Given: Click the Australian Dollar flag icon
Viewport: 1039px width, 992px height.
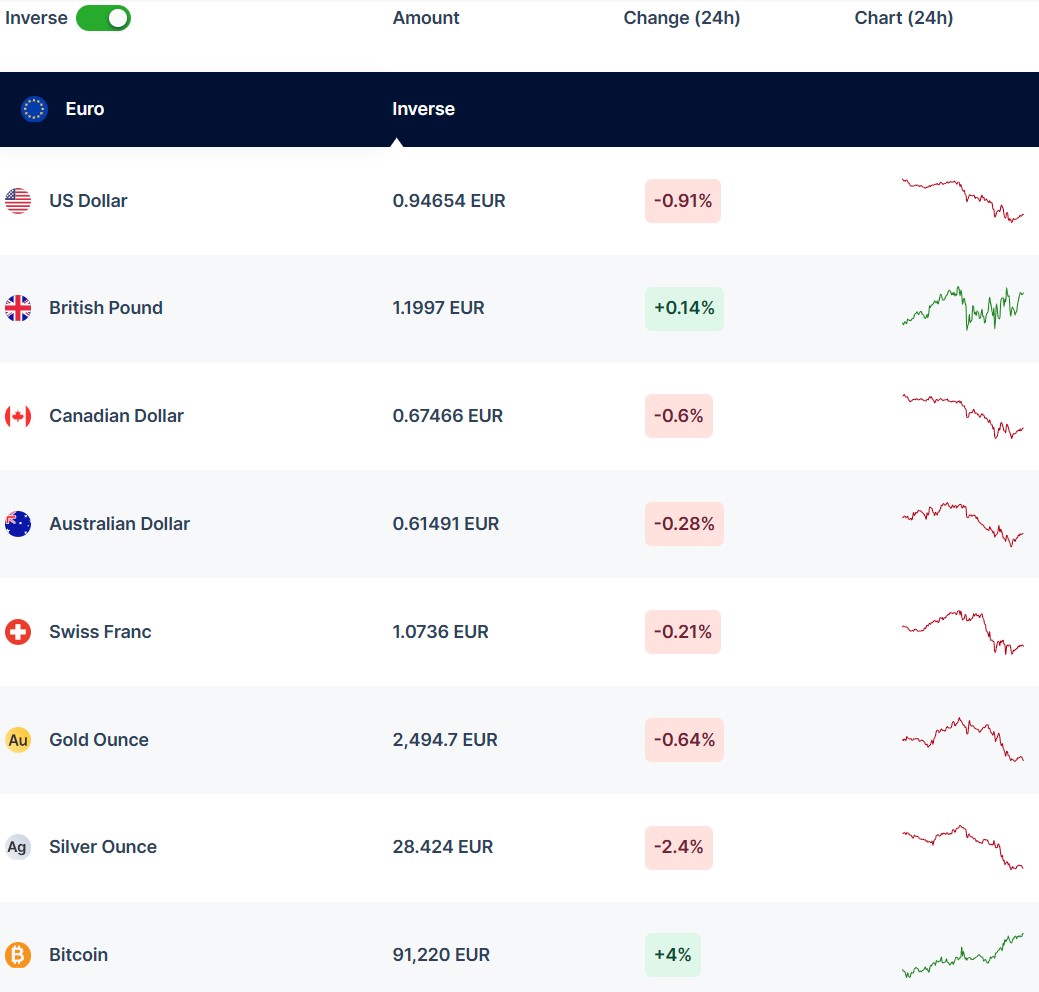Looking at the screenshot, I should pos(18,524).
